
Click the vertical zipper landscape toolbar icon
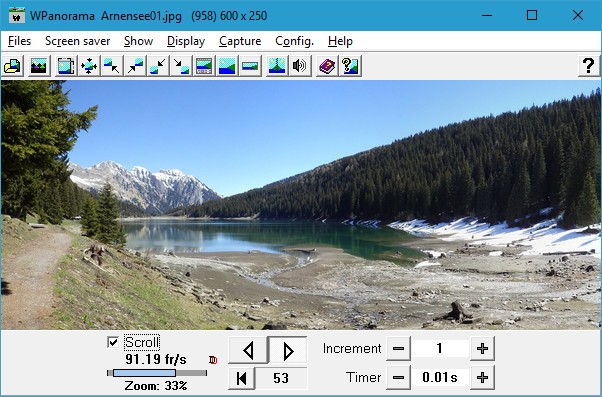[277, 66]
